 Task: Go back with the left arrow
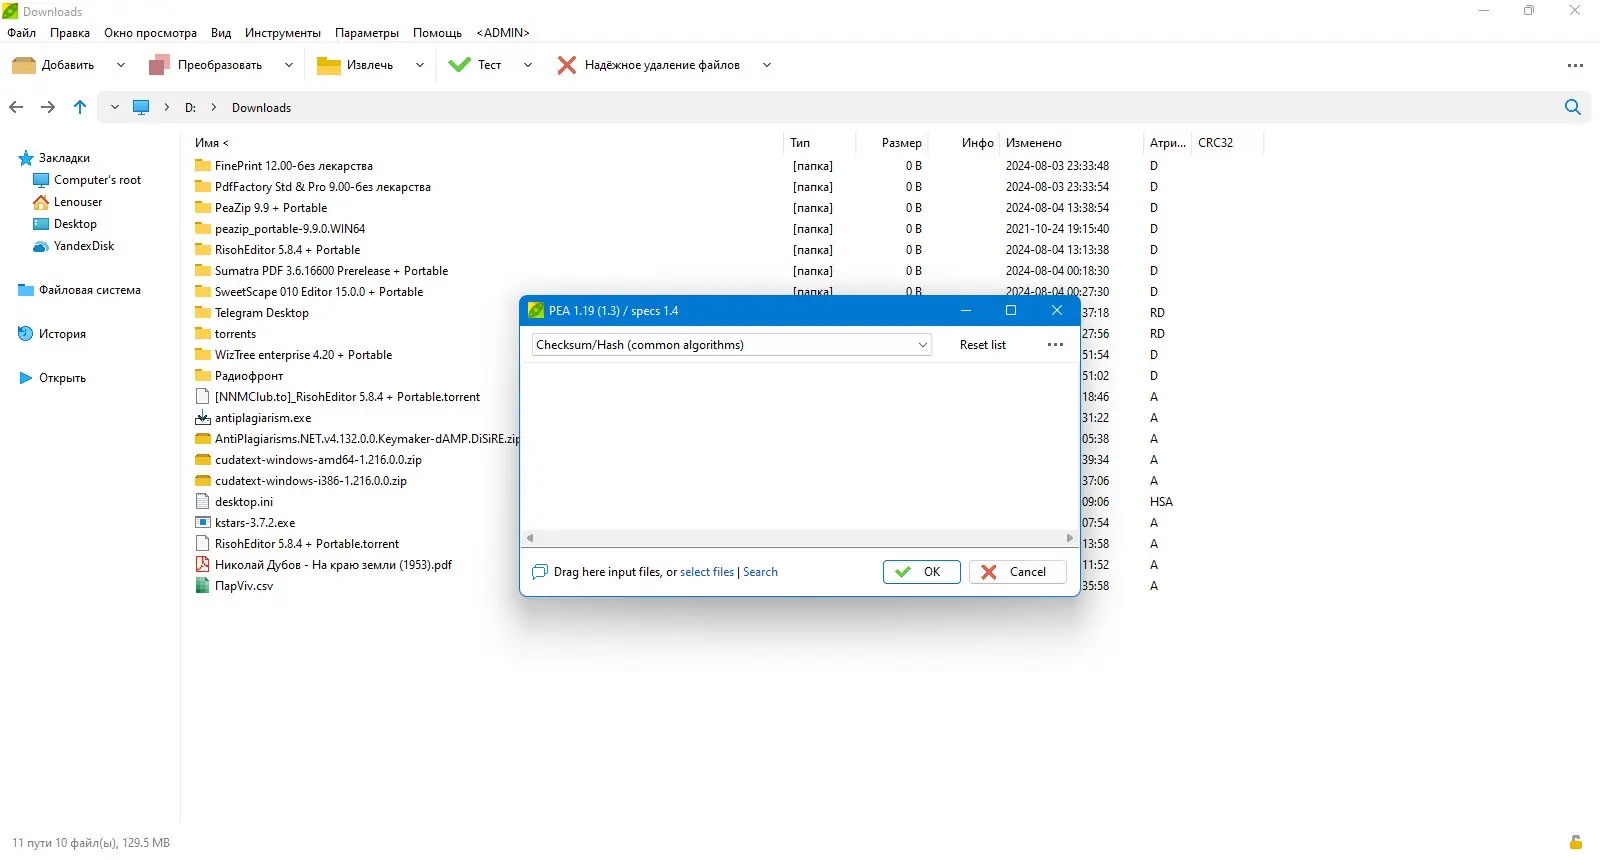click(x=16, y=107)
